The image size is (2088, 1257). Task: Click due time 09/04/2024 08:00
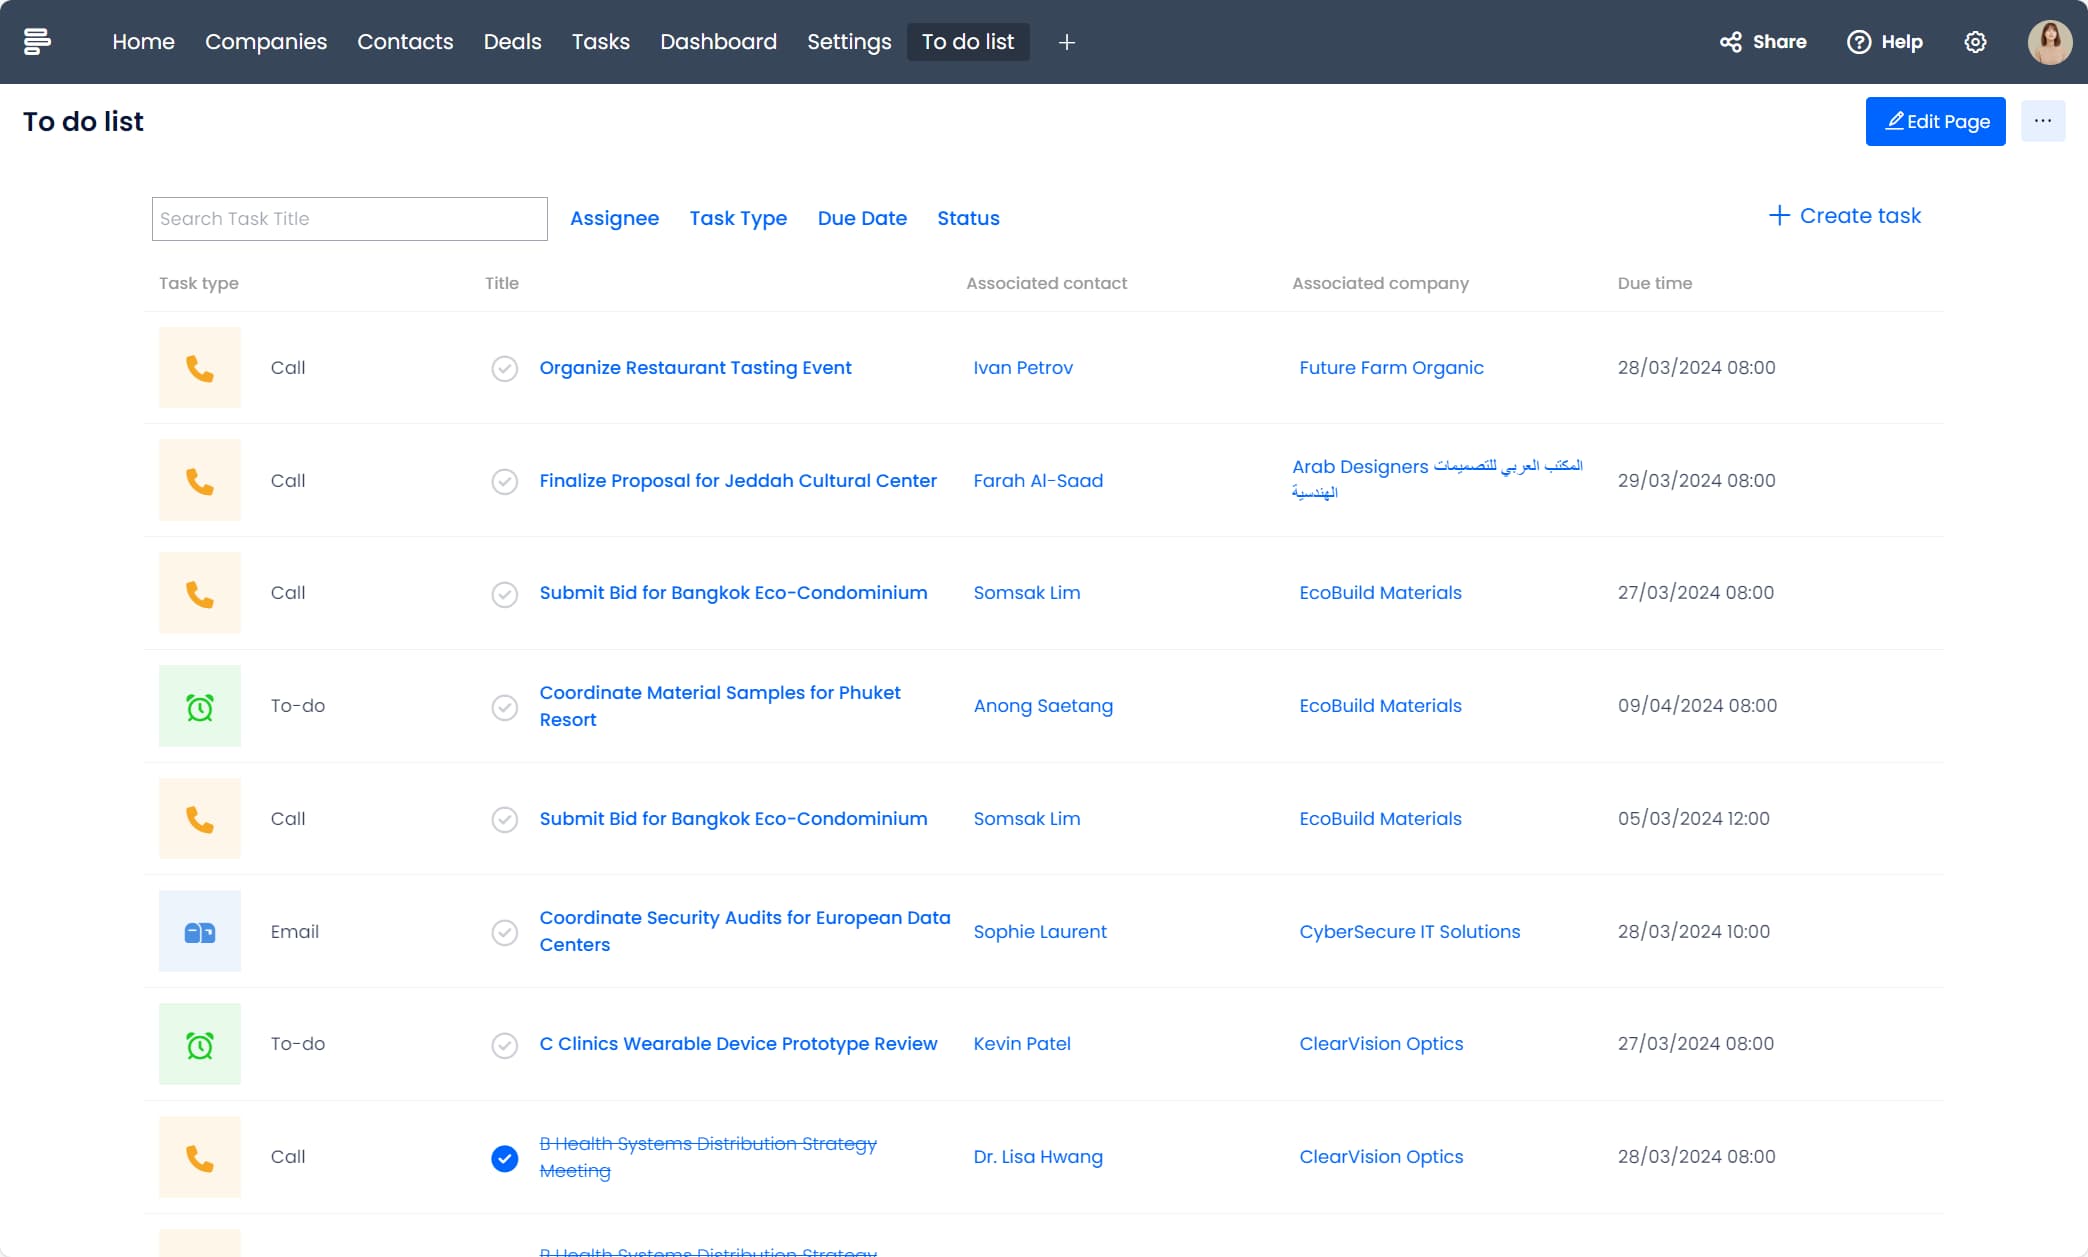(1697, 706)
